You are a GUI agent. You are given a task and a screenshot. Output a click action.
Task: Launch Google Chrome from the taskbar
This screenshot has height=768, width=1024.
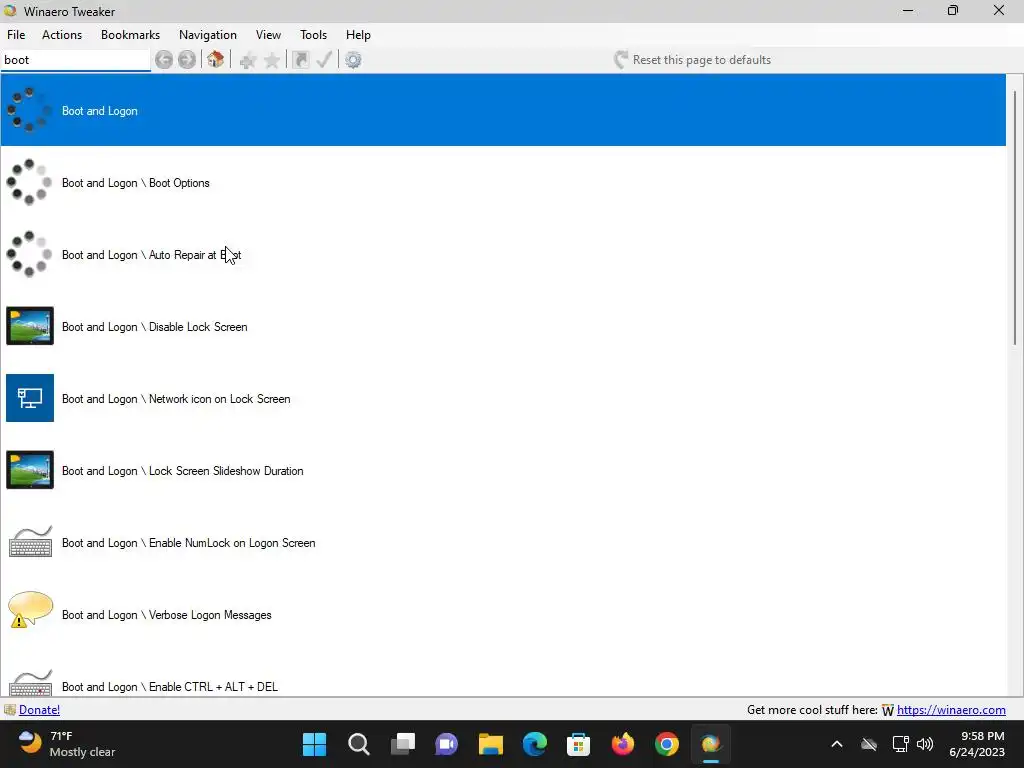(x=667, y=744)
